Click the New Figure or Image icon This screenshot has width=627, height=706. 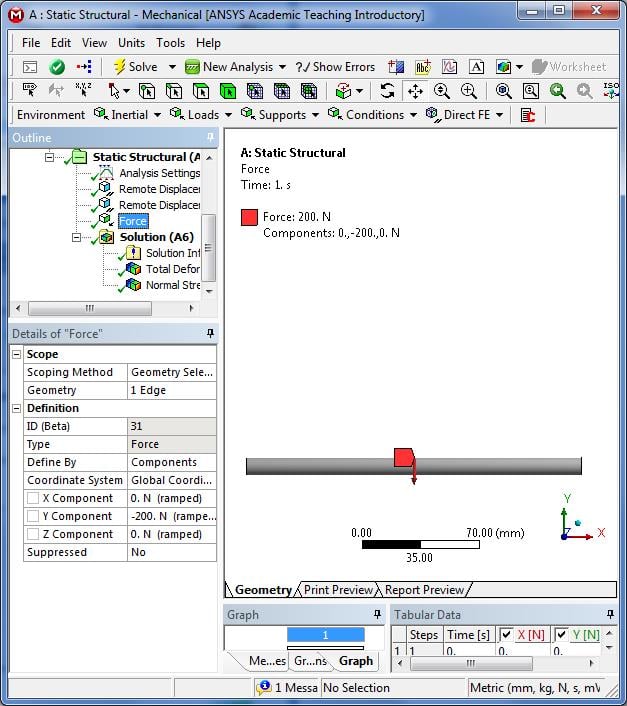[504, 67]
